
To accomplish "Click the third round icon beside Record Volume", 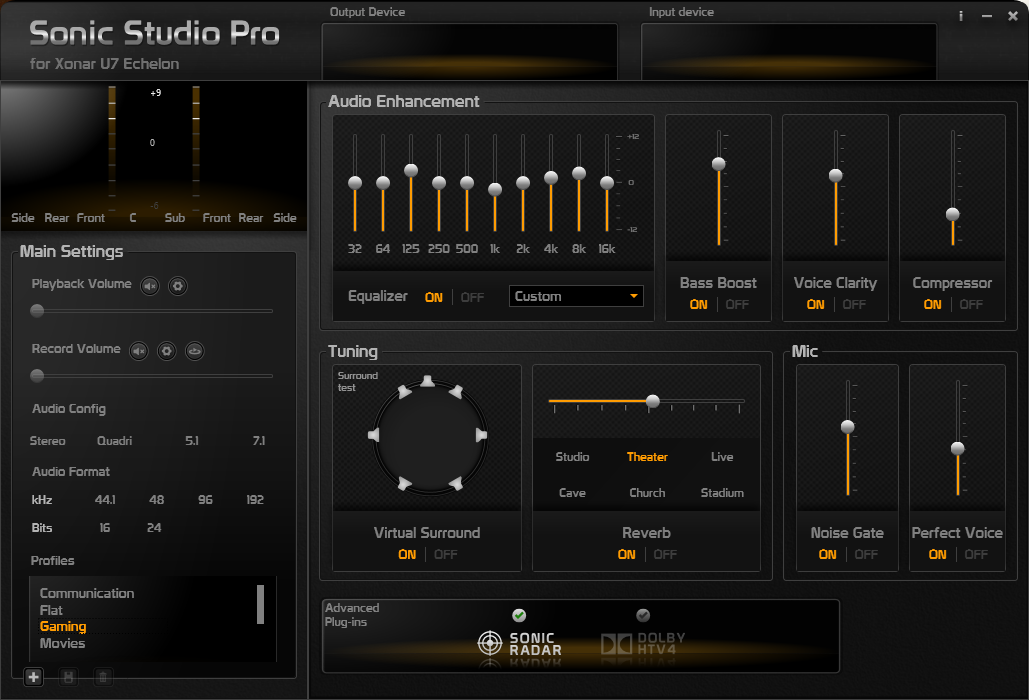I will point(194,351).
